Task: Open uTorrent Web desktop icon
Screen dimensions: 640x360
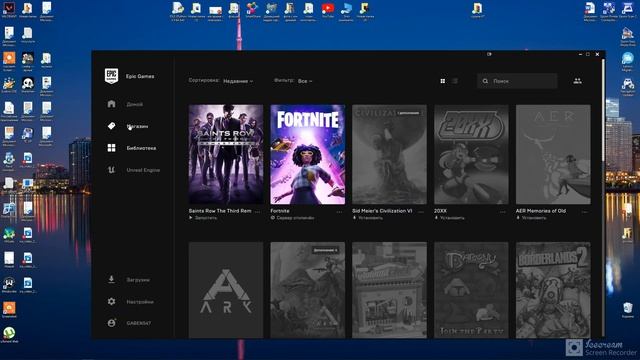Action: [x=9, y=335]
